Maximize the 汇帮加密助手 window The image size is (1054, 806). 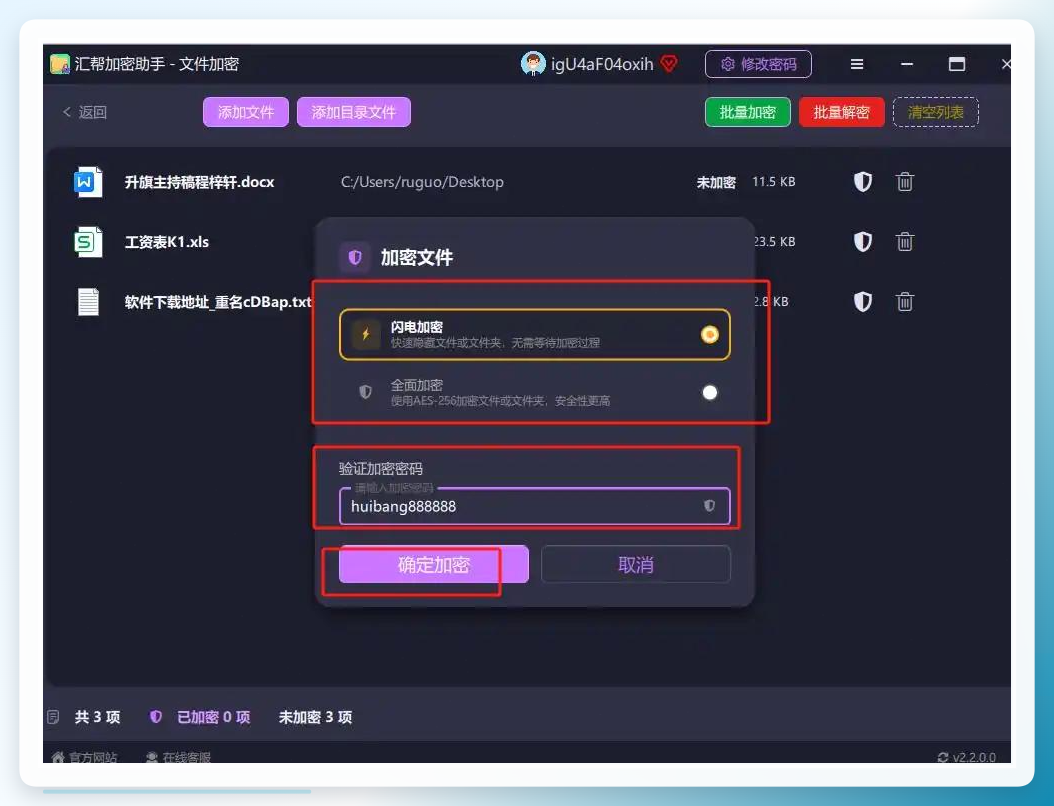tap(957, 64)
